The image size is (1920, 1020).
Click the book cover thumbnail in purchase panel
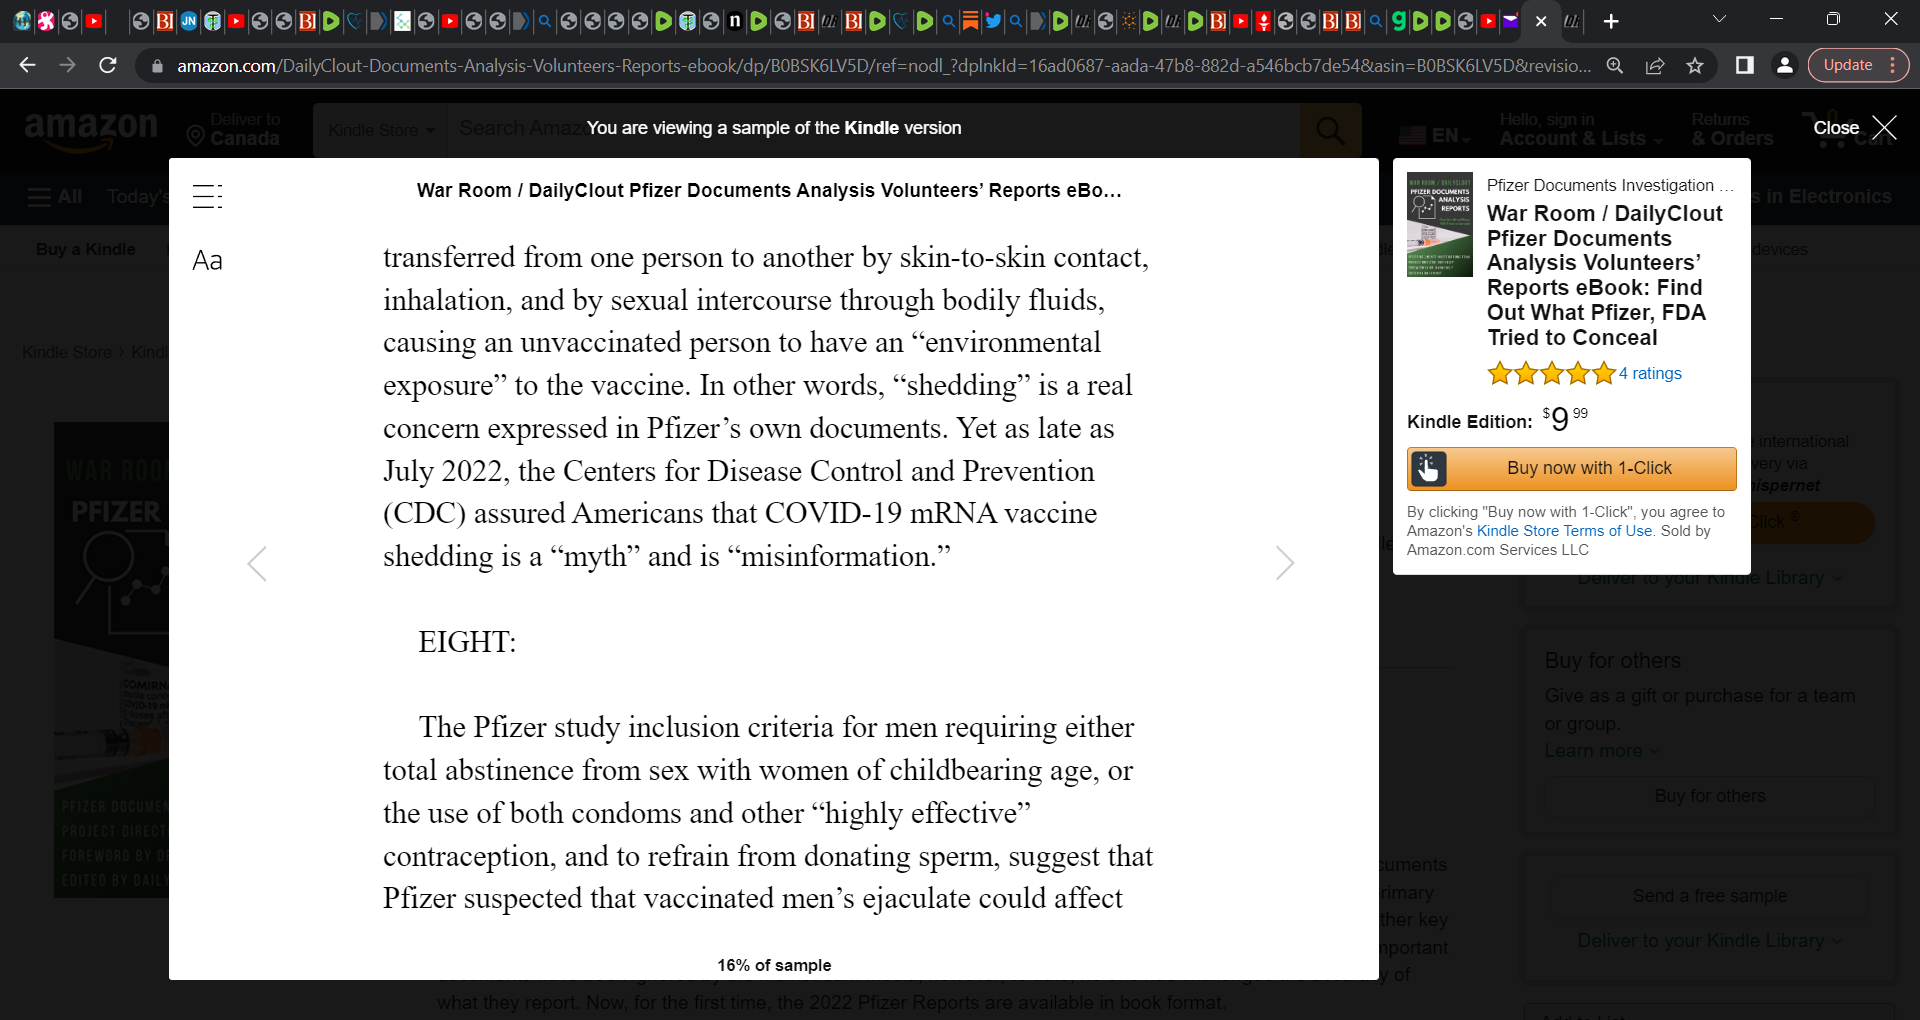1440,225
